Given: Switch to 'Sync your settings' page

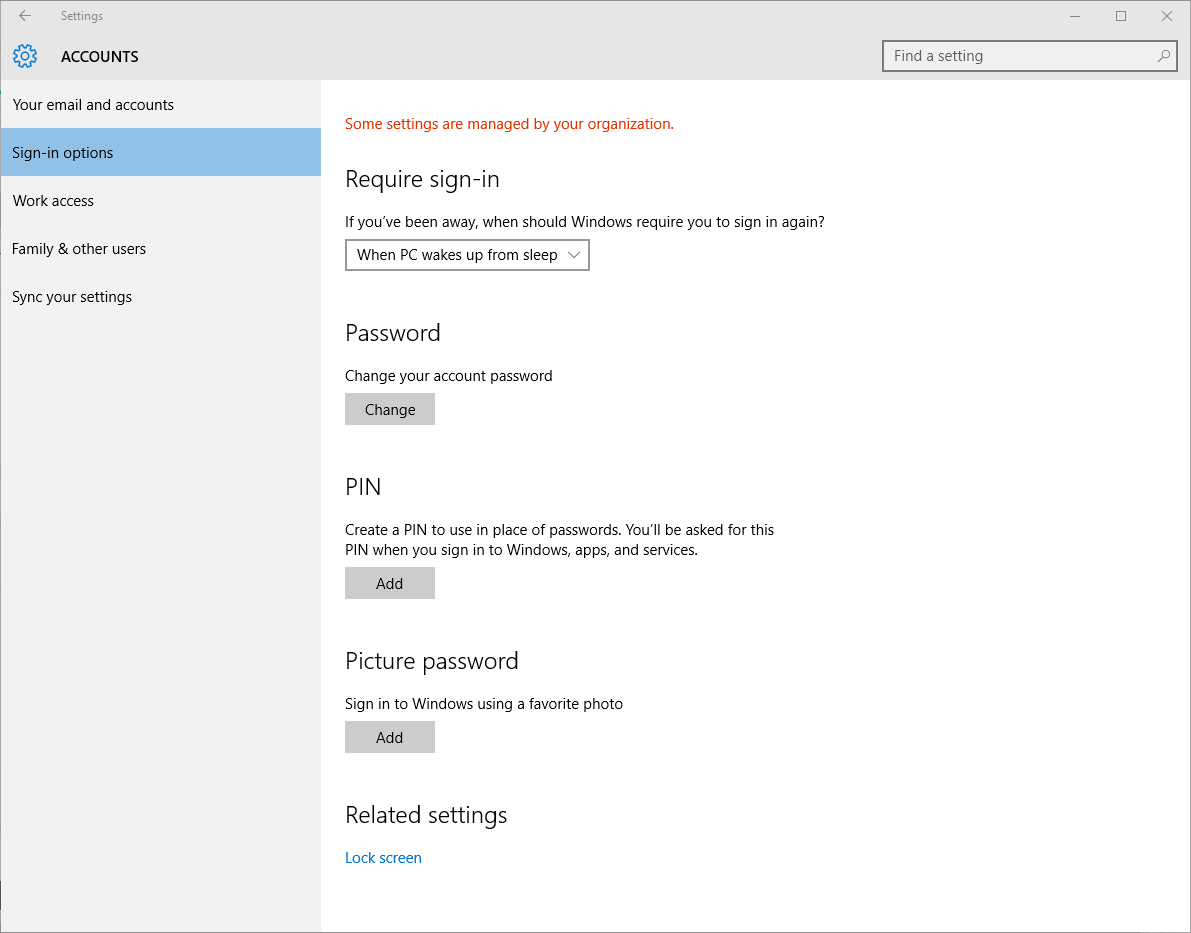Looking at the screenshot, I should click(x=72, y=297).
